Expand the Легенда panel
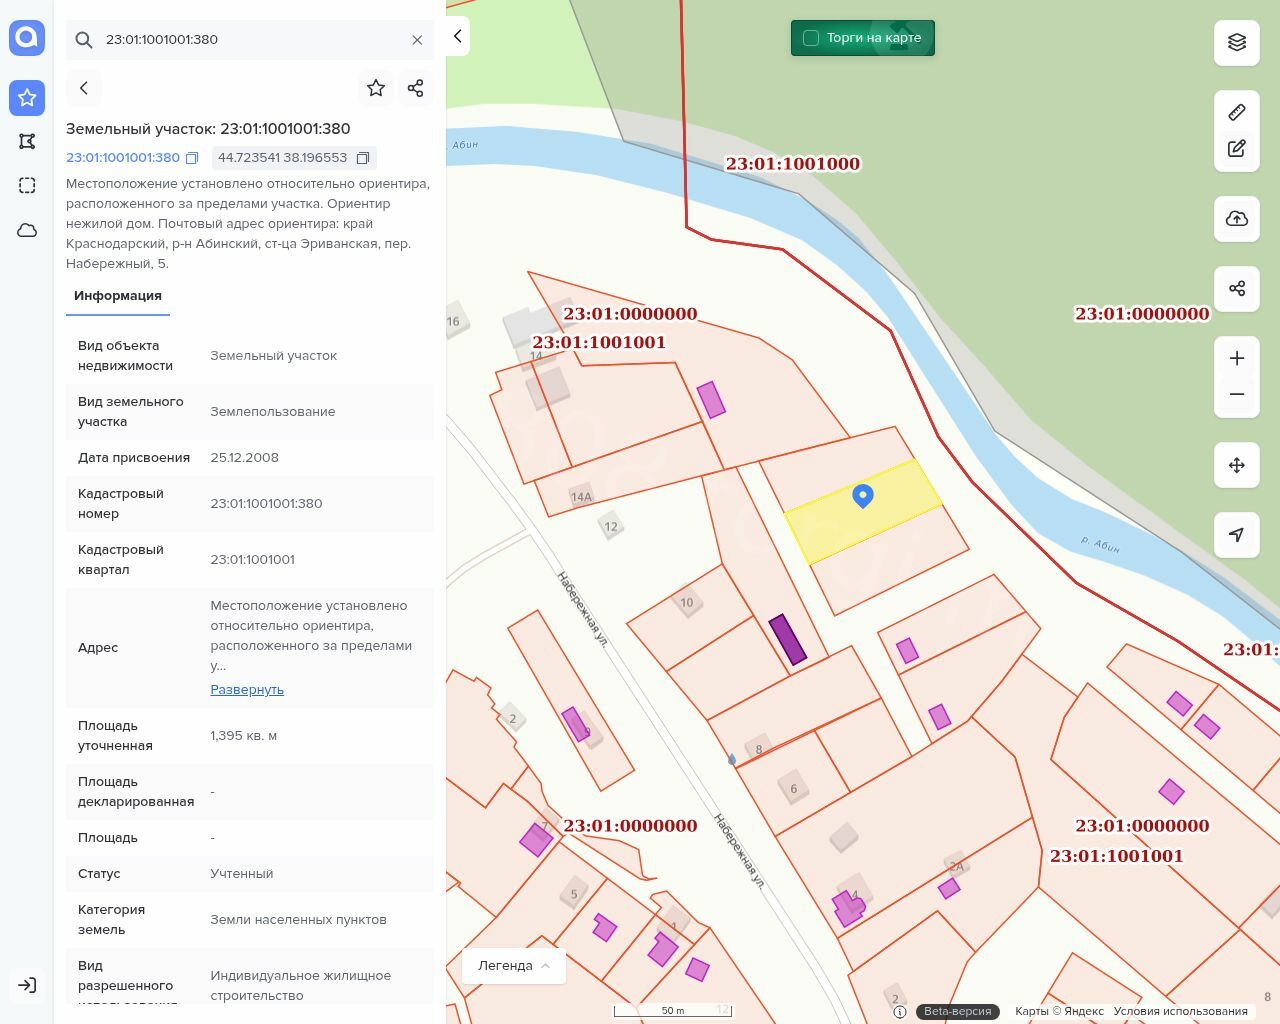Viewport: 1280px width, 1024px height. point(514,966)
